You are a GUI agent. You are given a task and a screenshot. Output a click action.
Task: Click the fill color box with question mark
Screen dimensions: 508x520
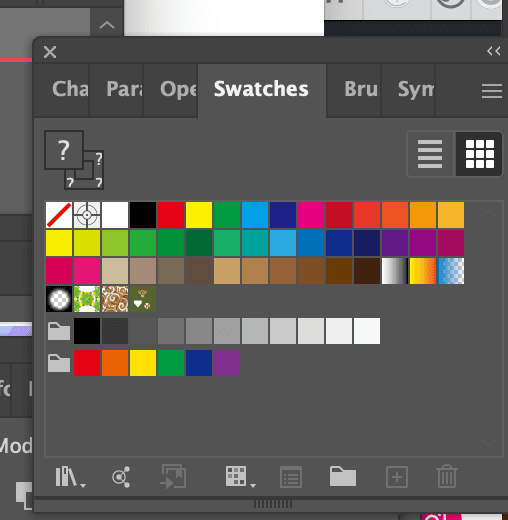[x=64, y=150]
